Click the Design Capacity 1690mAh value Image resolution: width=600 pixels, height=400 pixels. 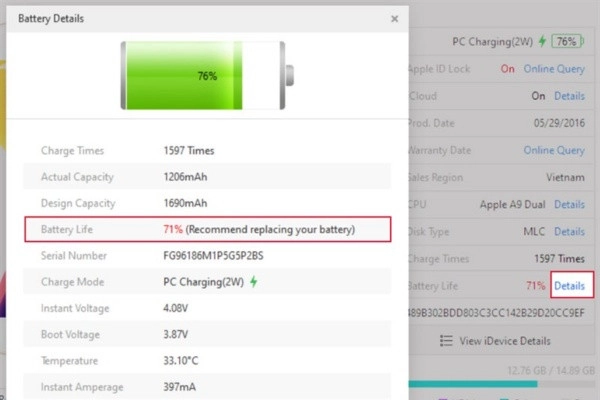[x=187, y=203]
